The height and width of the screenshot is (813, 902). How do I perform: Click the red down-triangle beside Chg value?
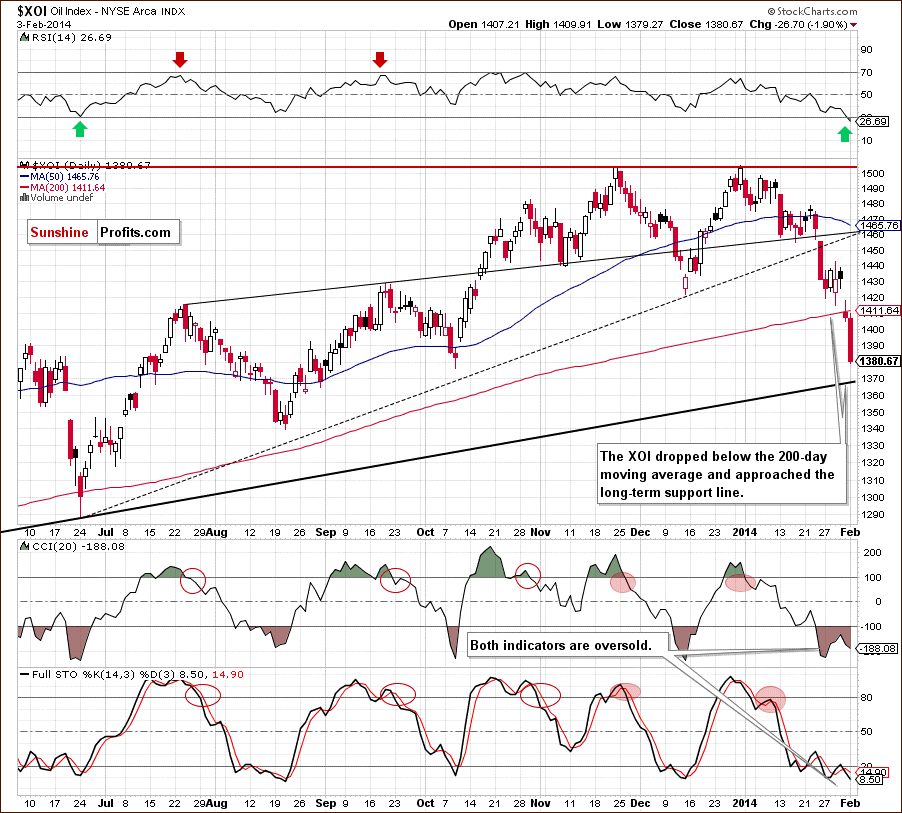[x=854, y=25]
